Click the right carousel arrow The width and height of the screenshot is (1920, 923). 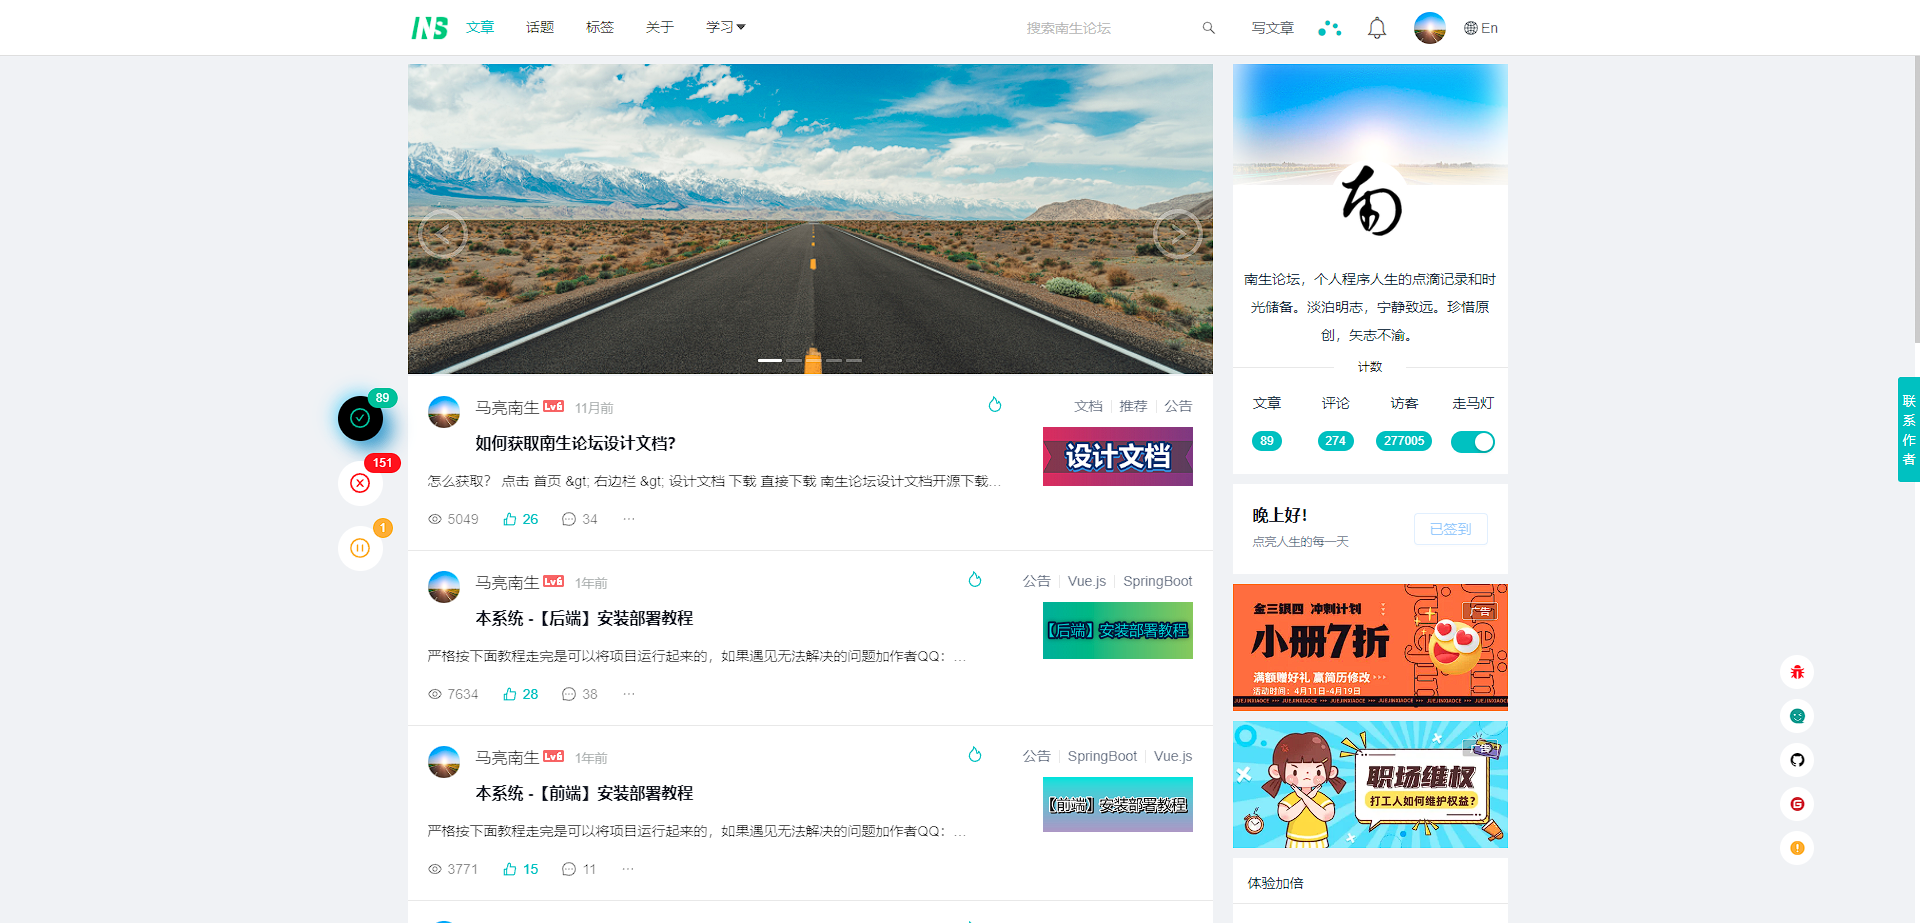[x=1178, y=233]
